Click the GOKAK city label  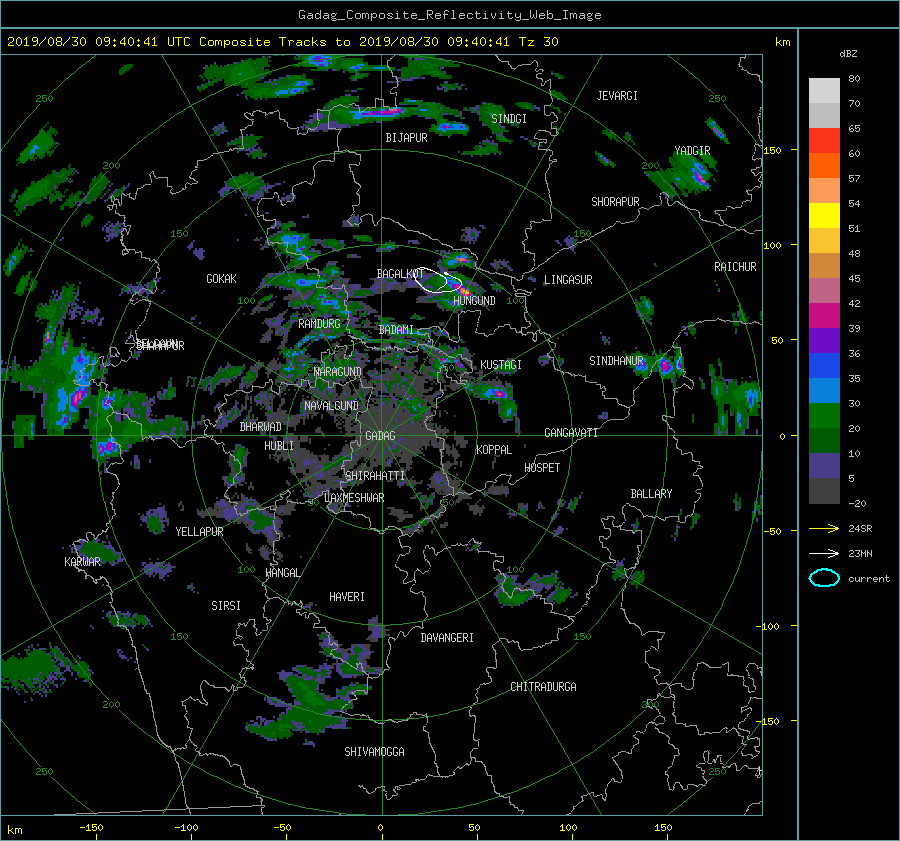click(x=221, y=279)
